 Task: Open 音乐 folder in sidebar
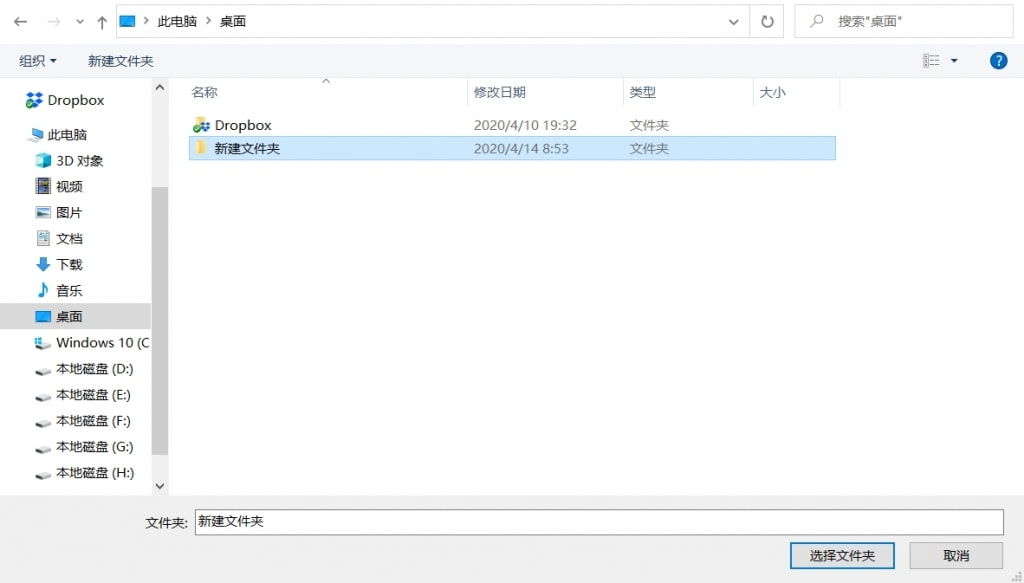[69, 290]
